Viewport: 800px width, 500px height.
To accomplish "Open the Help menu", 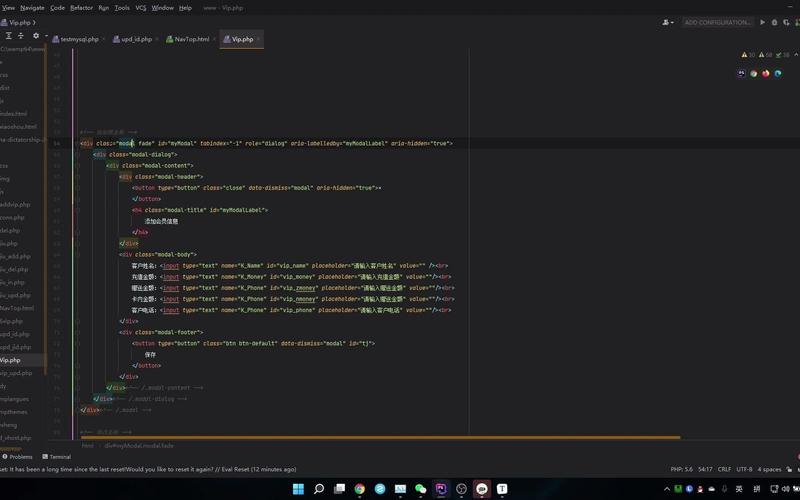I will 185,8.
